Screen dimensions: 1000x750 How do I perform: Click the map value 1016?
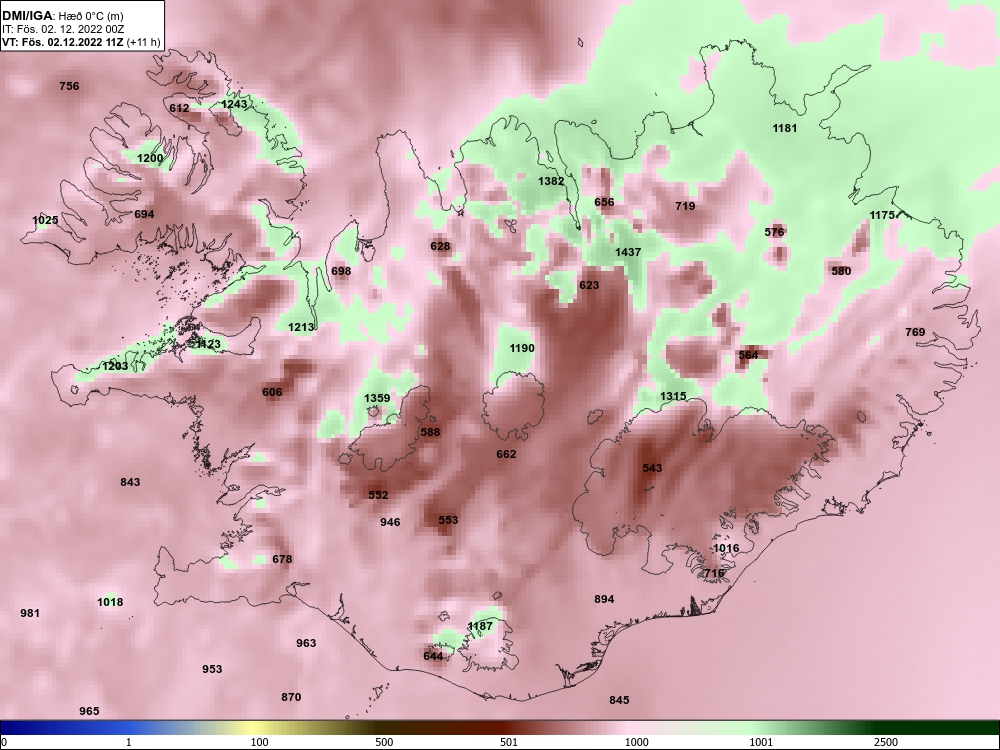[x=726, y=548]
